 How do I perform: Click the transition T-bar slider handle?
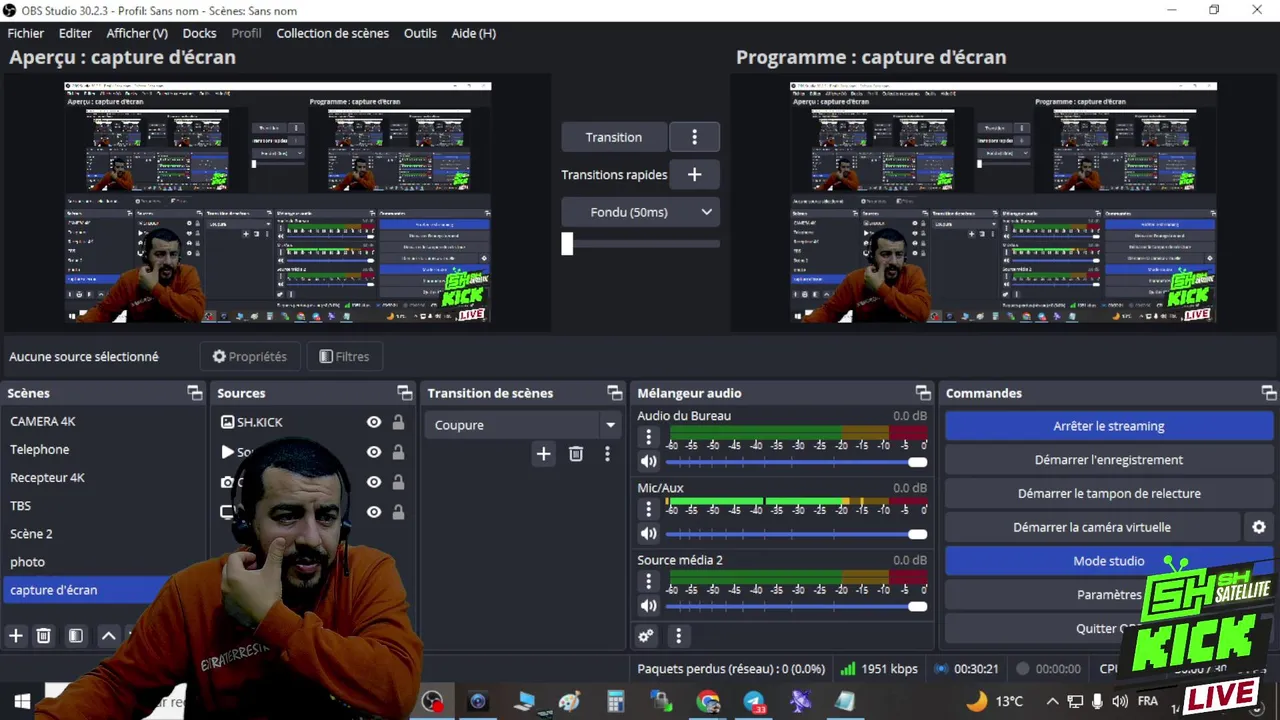pyautogui.click(x=567, y=243)
